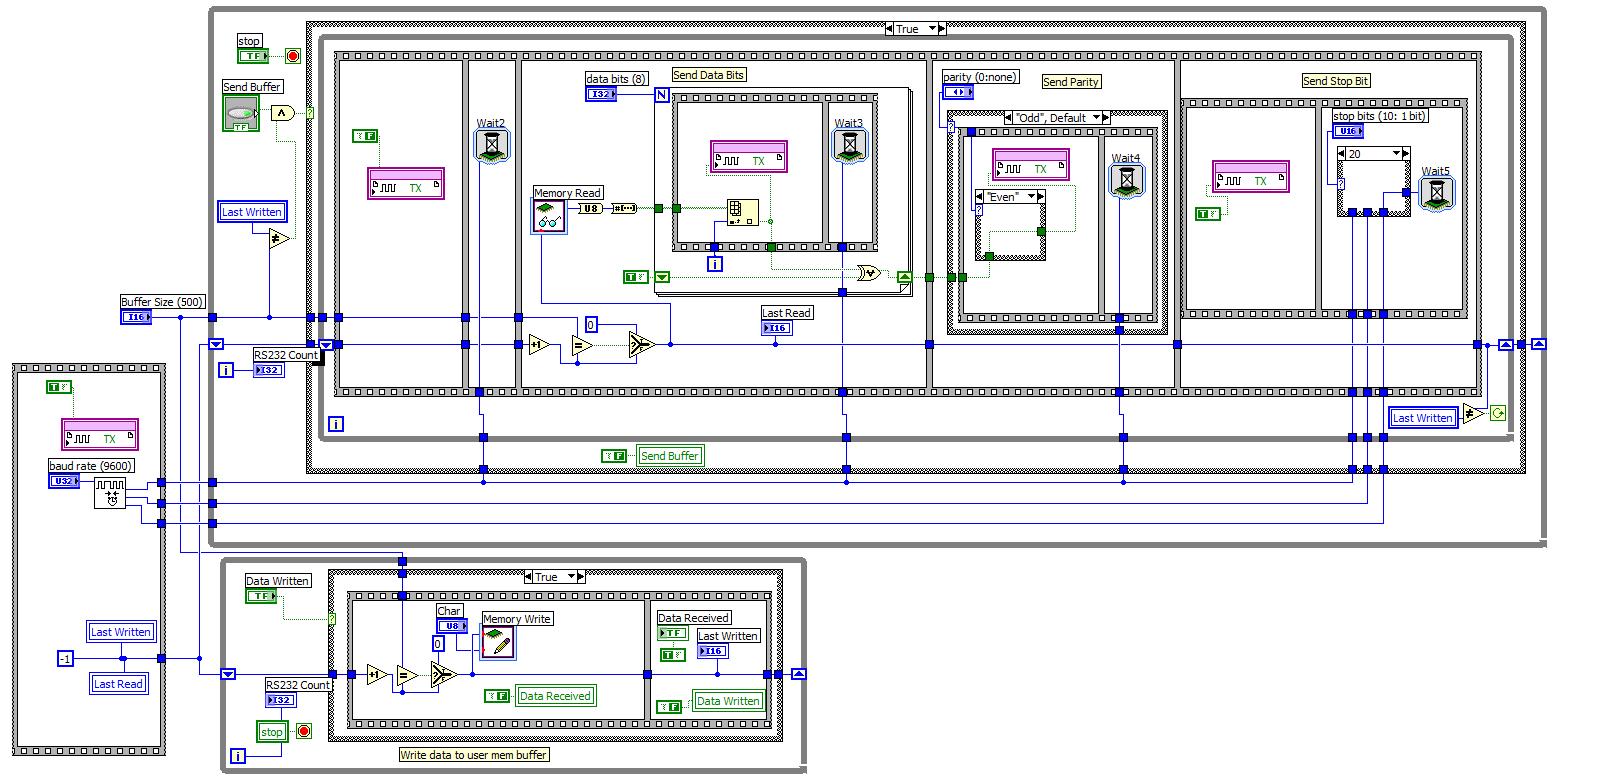Open the 20 case selector dropdown

pyautogui.click(x=1397, y=154)
